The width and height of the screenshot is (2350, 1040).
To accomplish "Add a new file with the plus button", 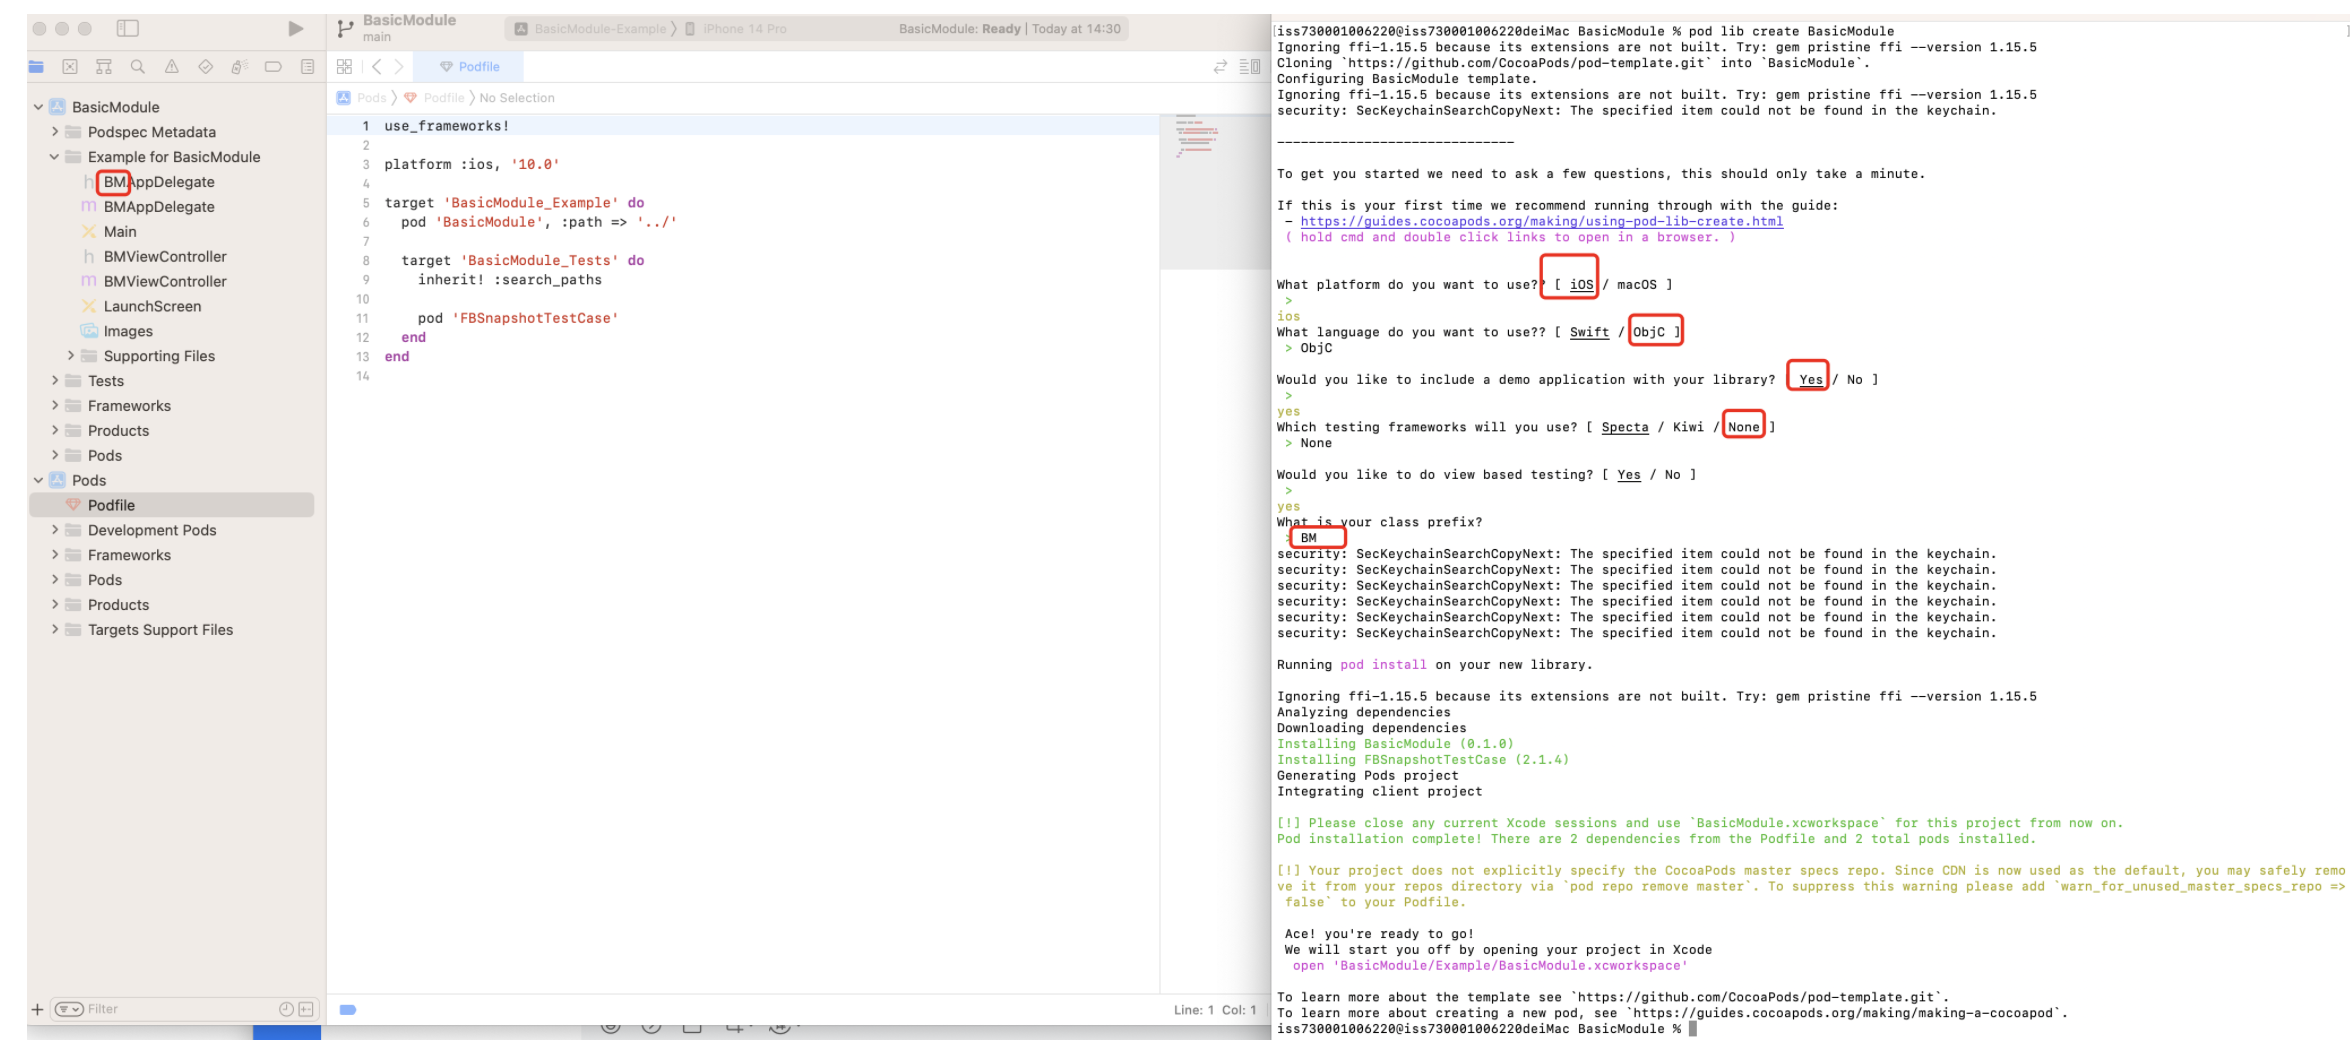I will click(38, 1010).
